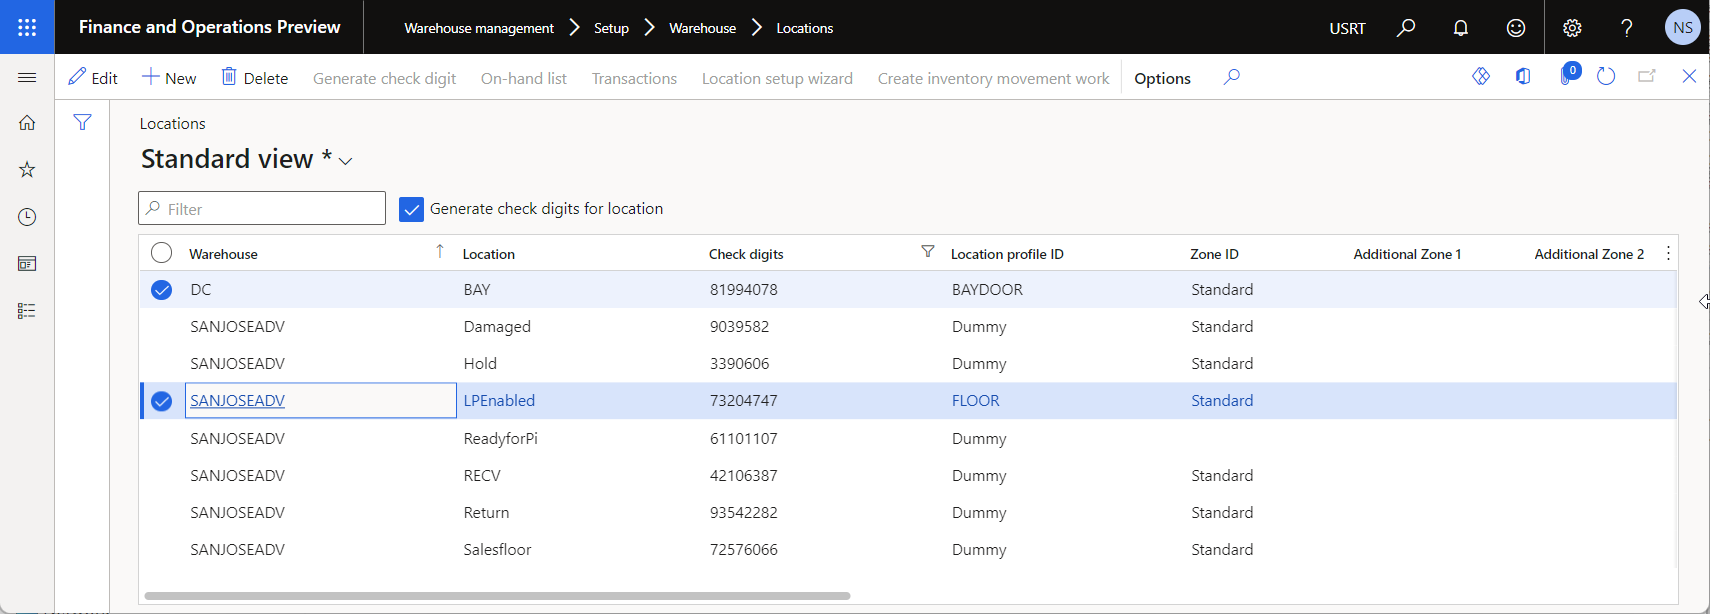Open Workspaces icon in sidebar
The image size is (1710, 614).
pyautogui.click(x=27, y=264)
